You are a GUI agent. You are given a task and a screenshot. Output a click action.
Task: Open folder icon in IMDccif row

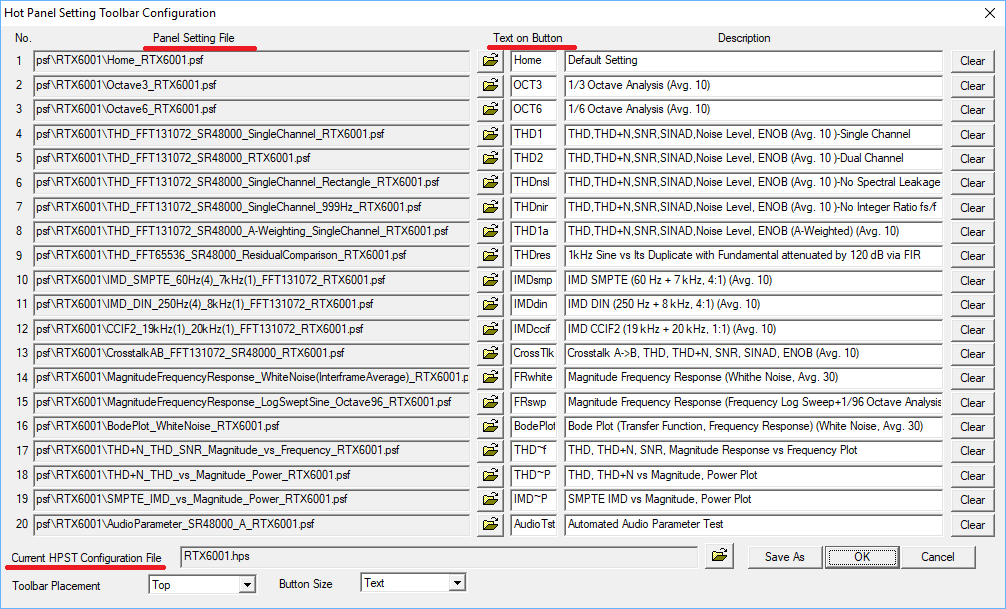pyautogui.click(x=490, y=330)
